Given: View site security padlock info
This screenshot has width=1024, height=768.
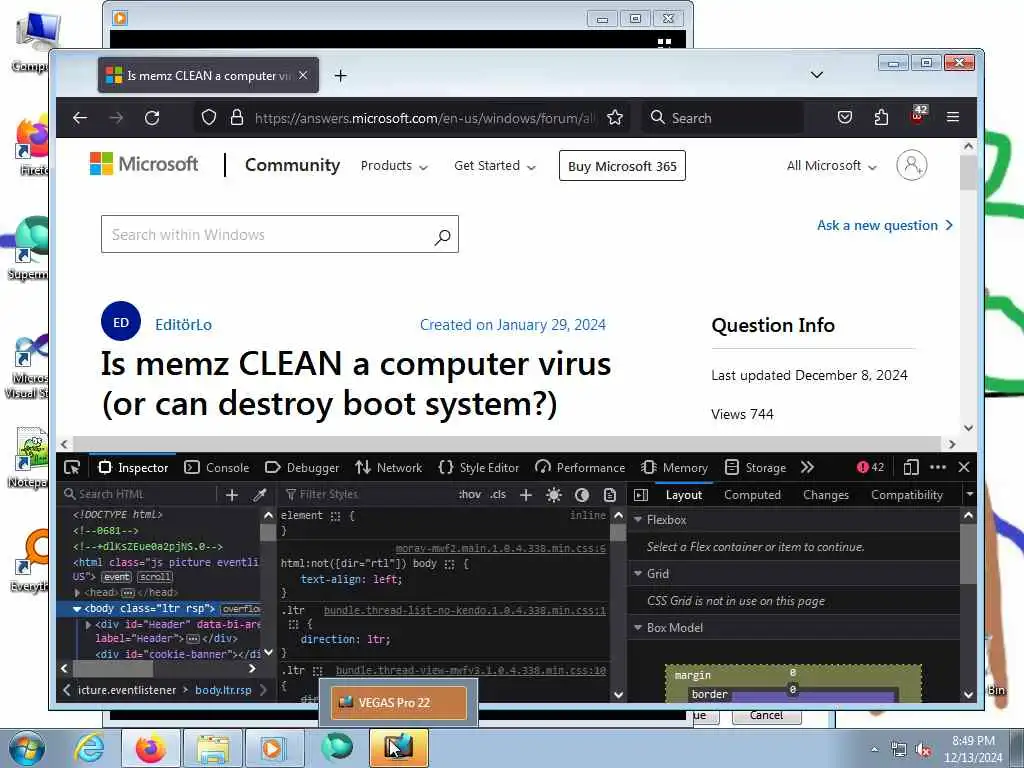Looking at the screenshot, I should tap(237, 118).
